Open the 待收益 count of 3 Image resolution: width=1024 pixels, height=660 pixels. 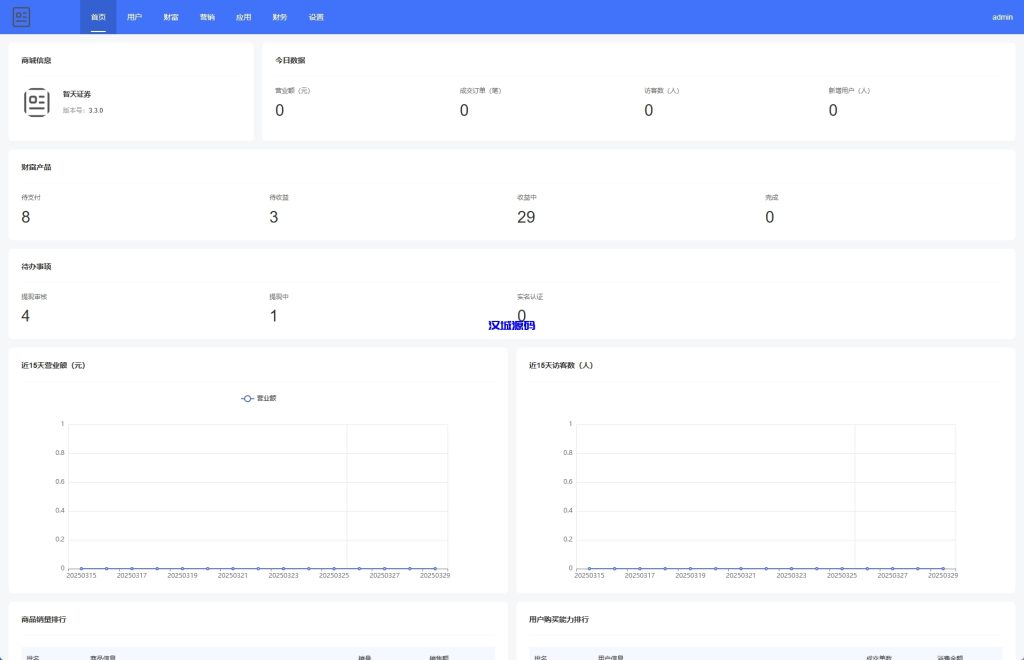274,217
